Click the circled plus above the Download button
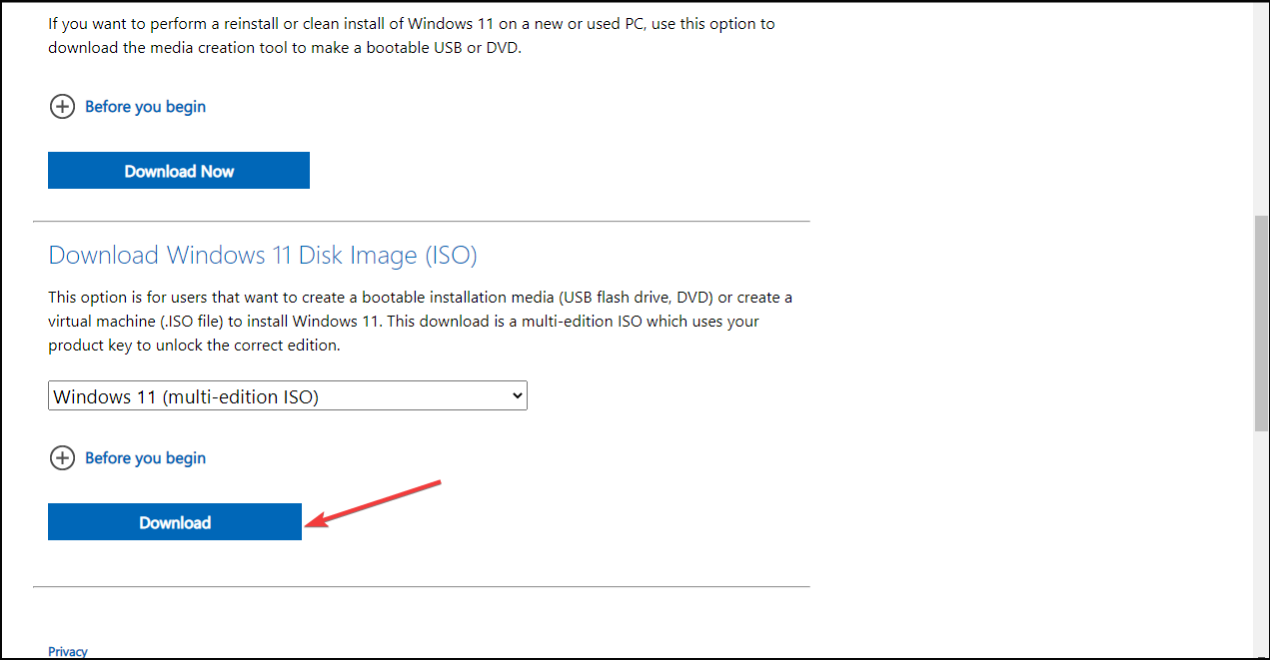This screenshot has height=660, width=1270. pyautogui.click(x=62, y=458)
